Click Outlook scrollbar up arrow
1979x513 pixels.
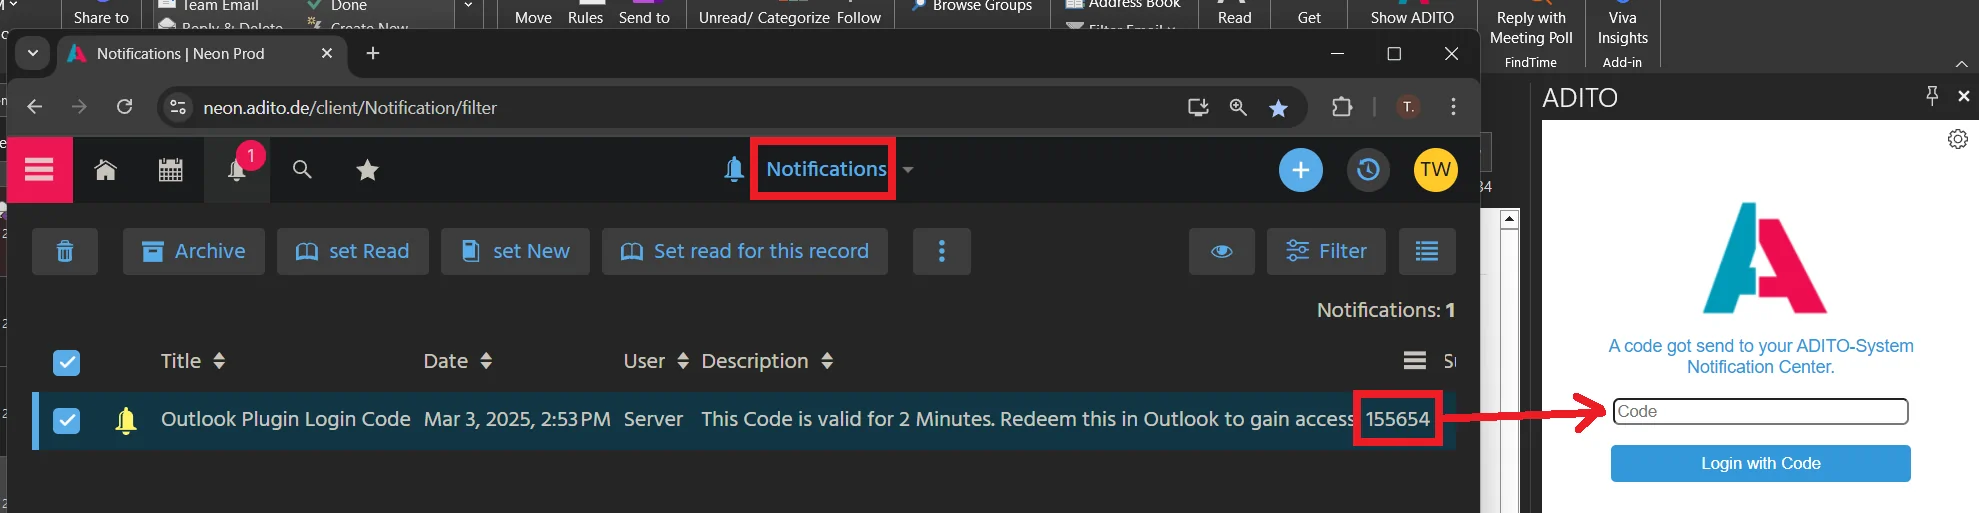(x=1510, y=218)
